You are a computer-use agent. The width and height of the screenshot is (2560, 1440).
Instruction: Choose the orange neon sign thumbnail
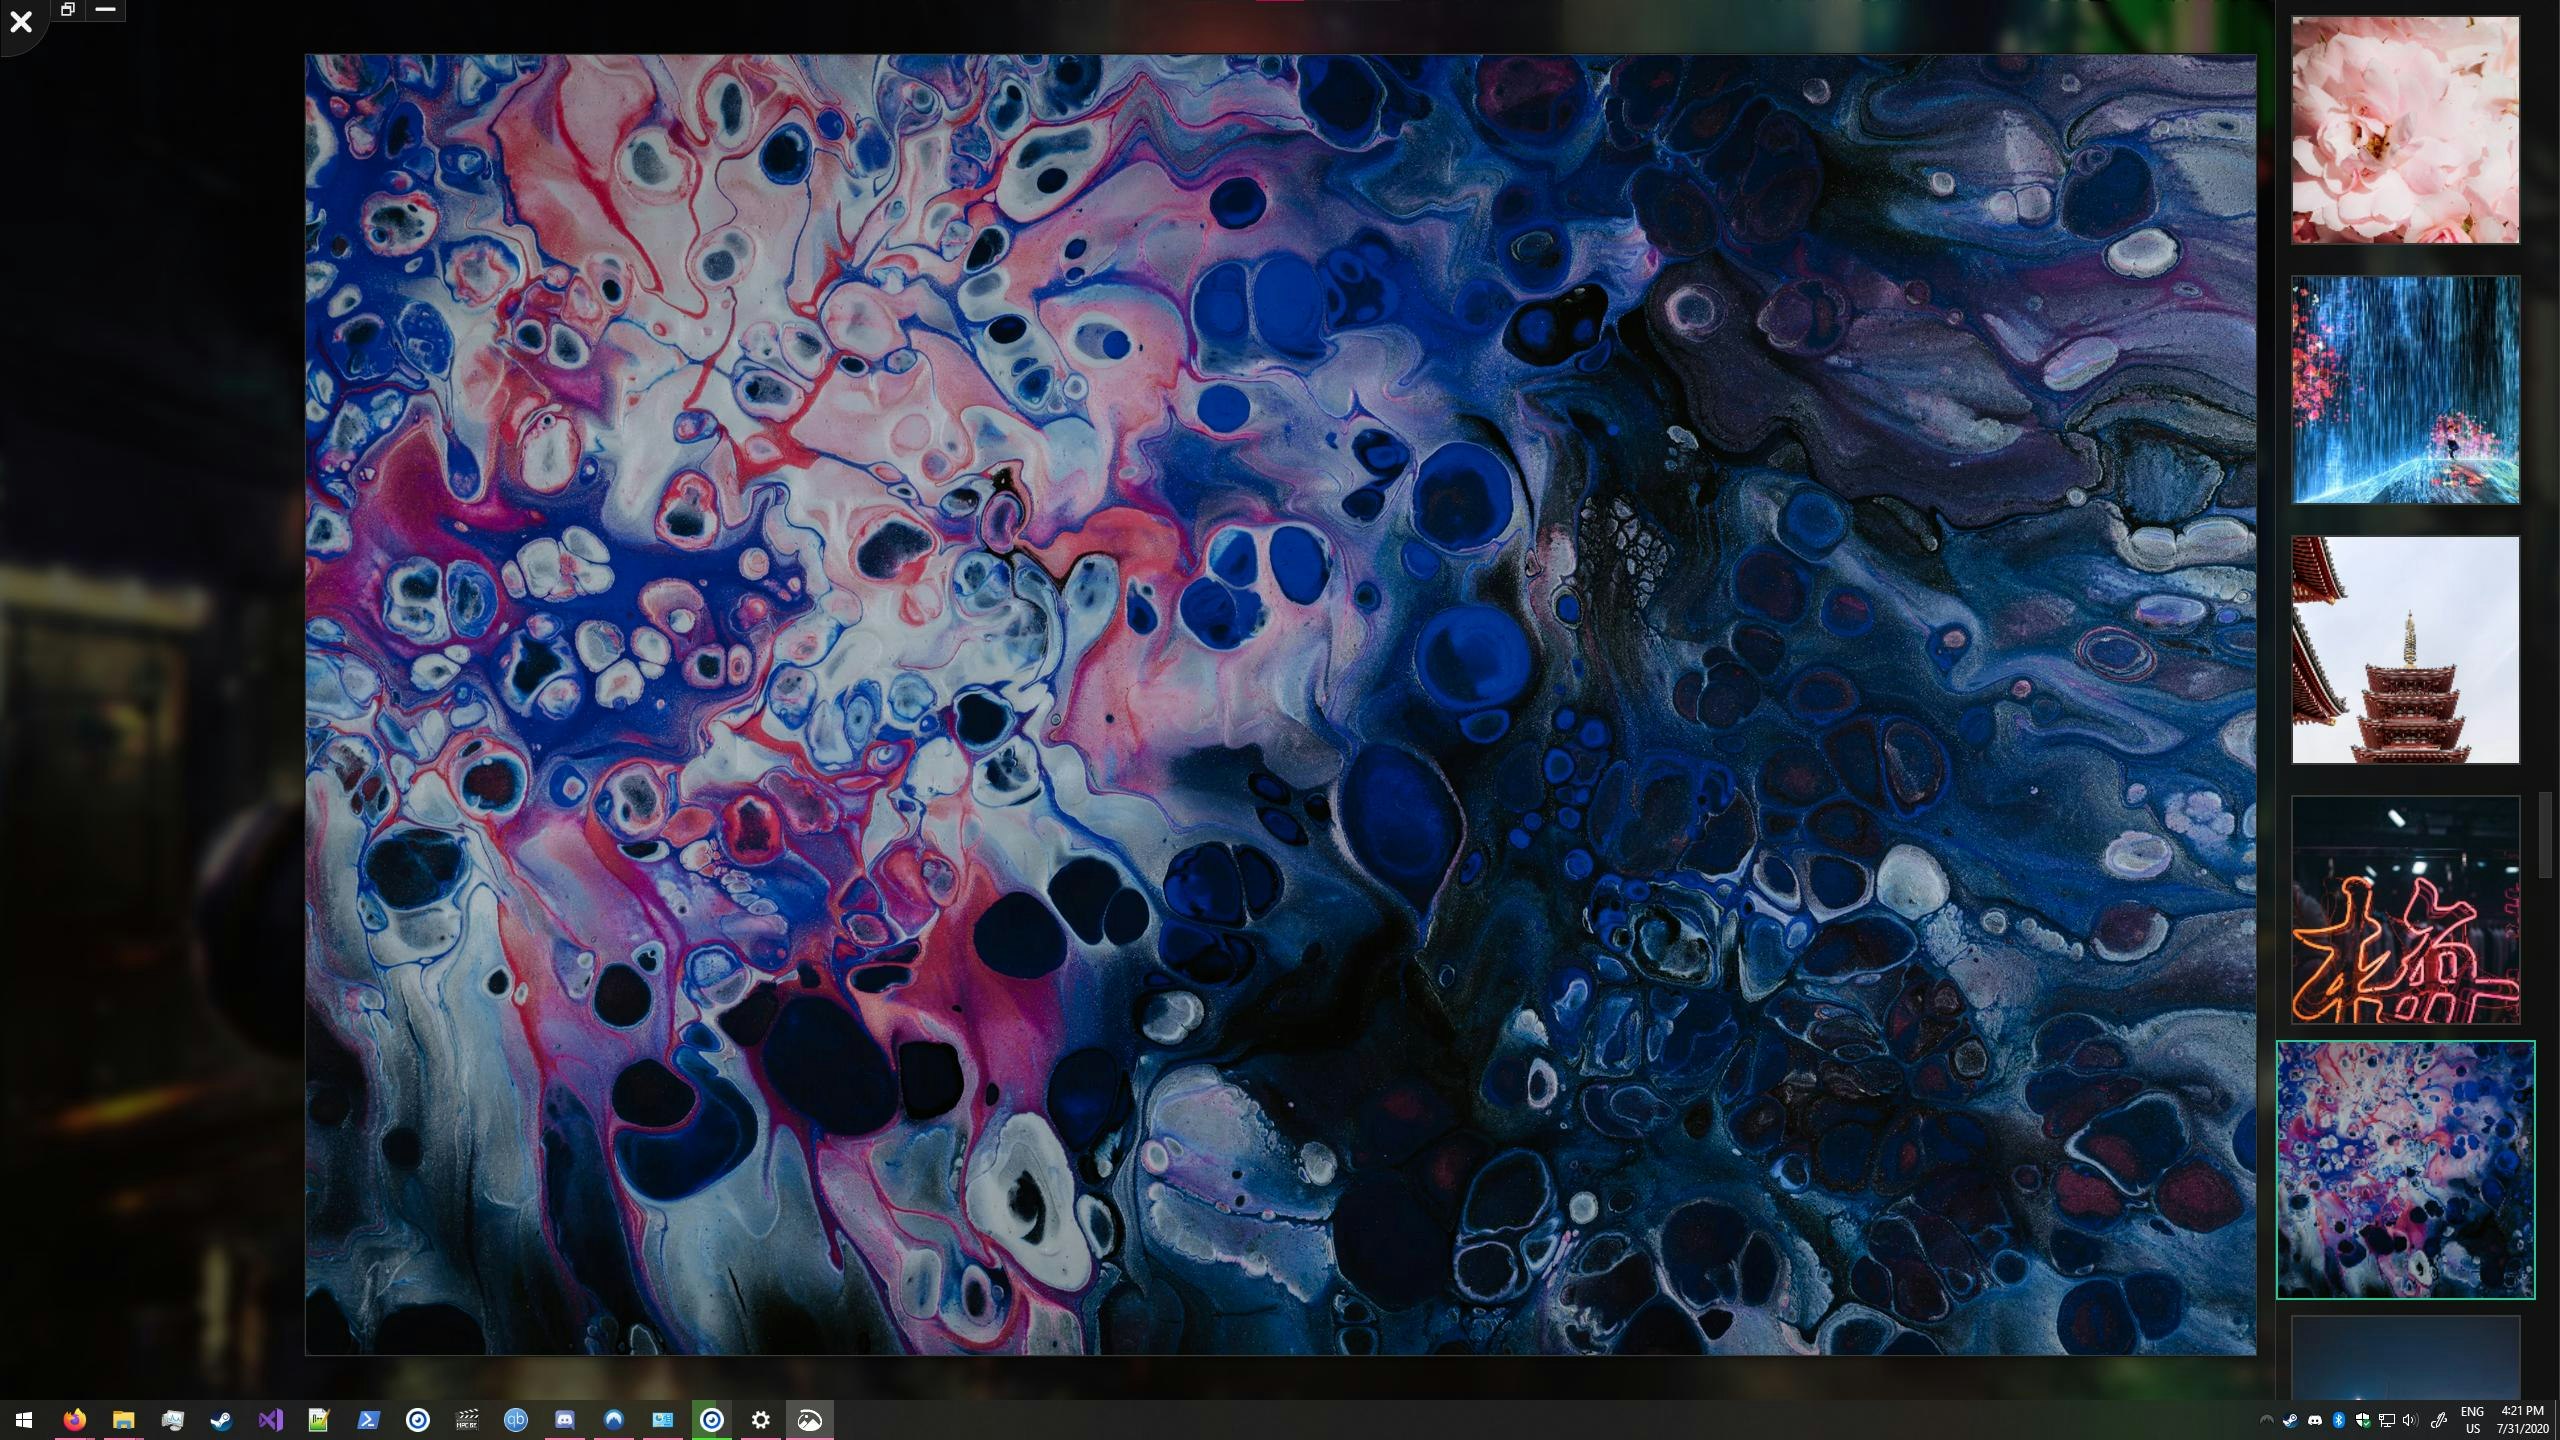(x=2405, y=910)
